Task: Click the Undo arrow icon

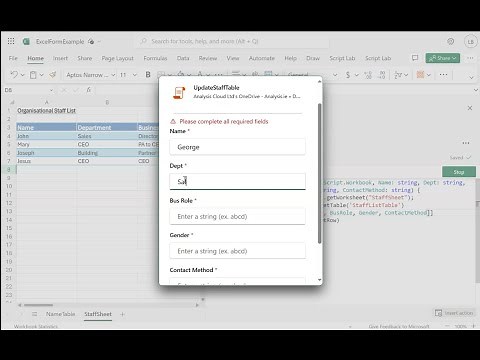Action: click(x=14, y=75)
